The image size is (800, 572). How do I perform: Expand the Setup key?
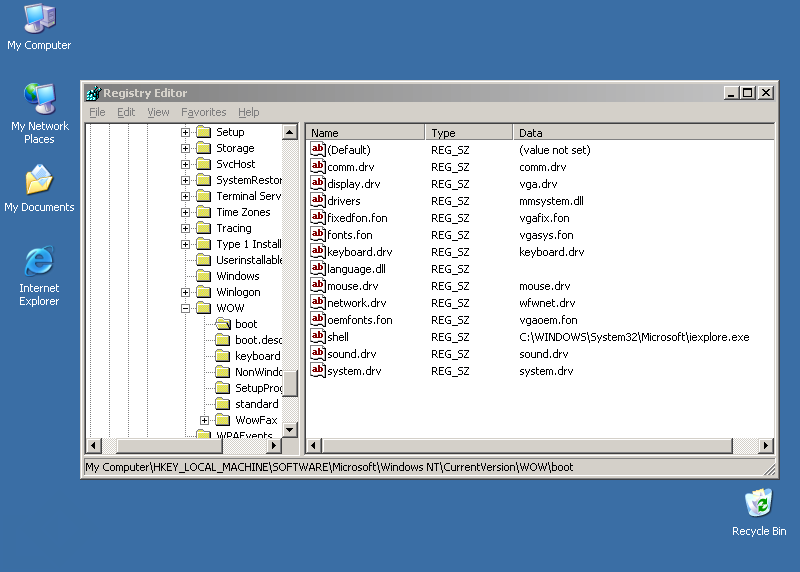(185, 132)
